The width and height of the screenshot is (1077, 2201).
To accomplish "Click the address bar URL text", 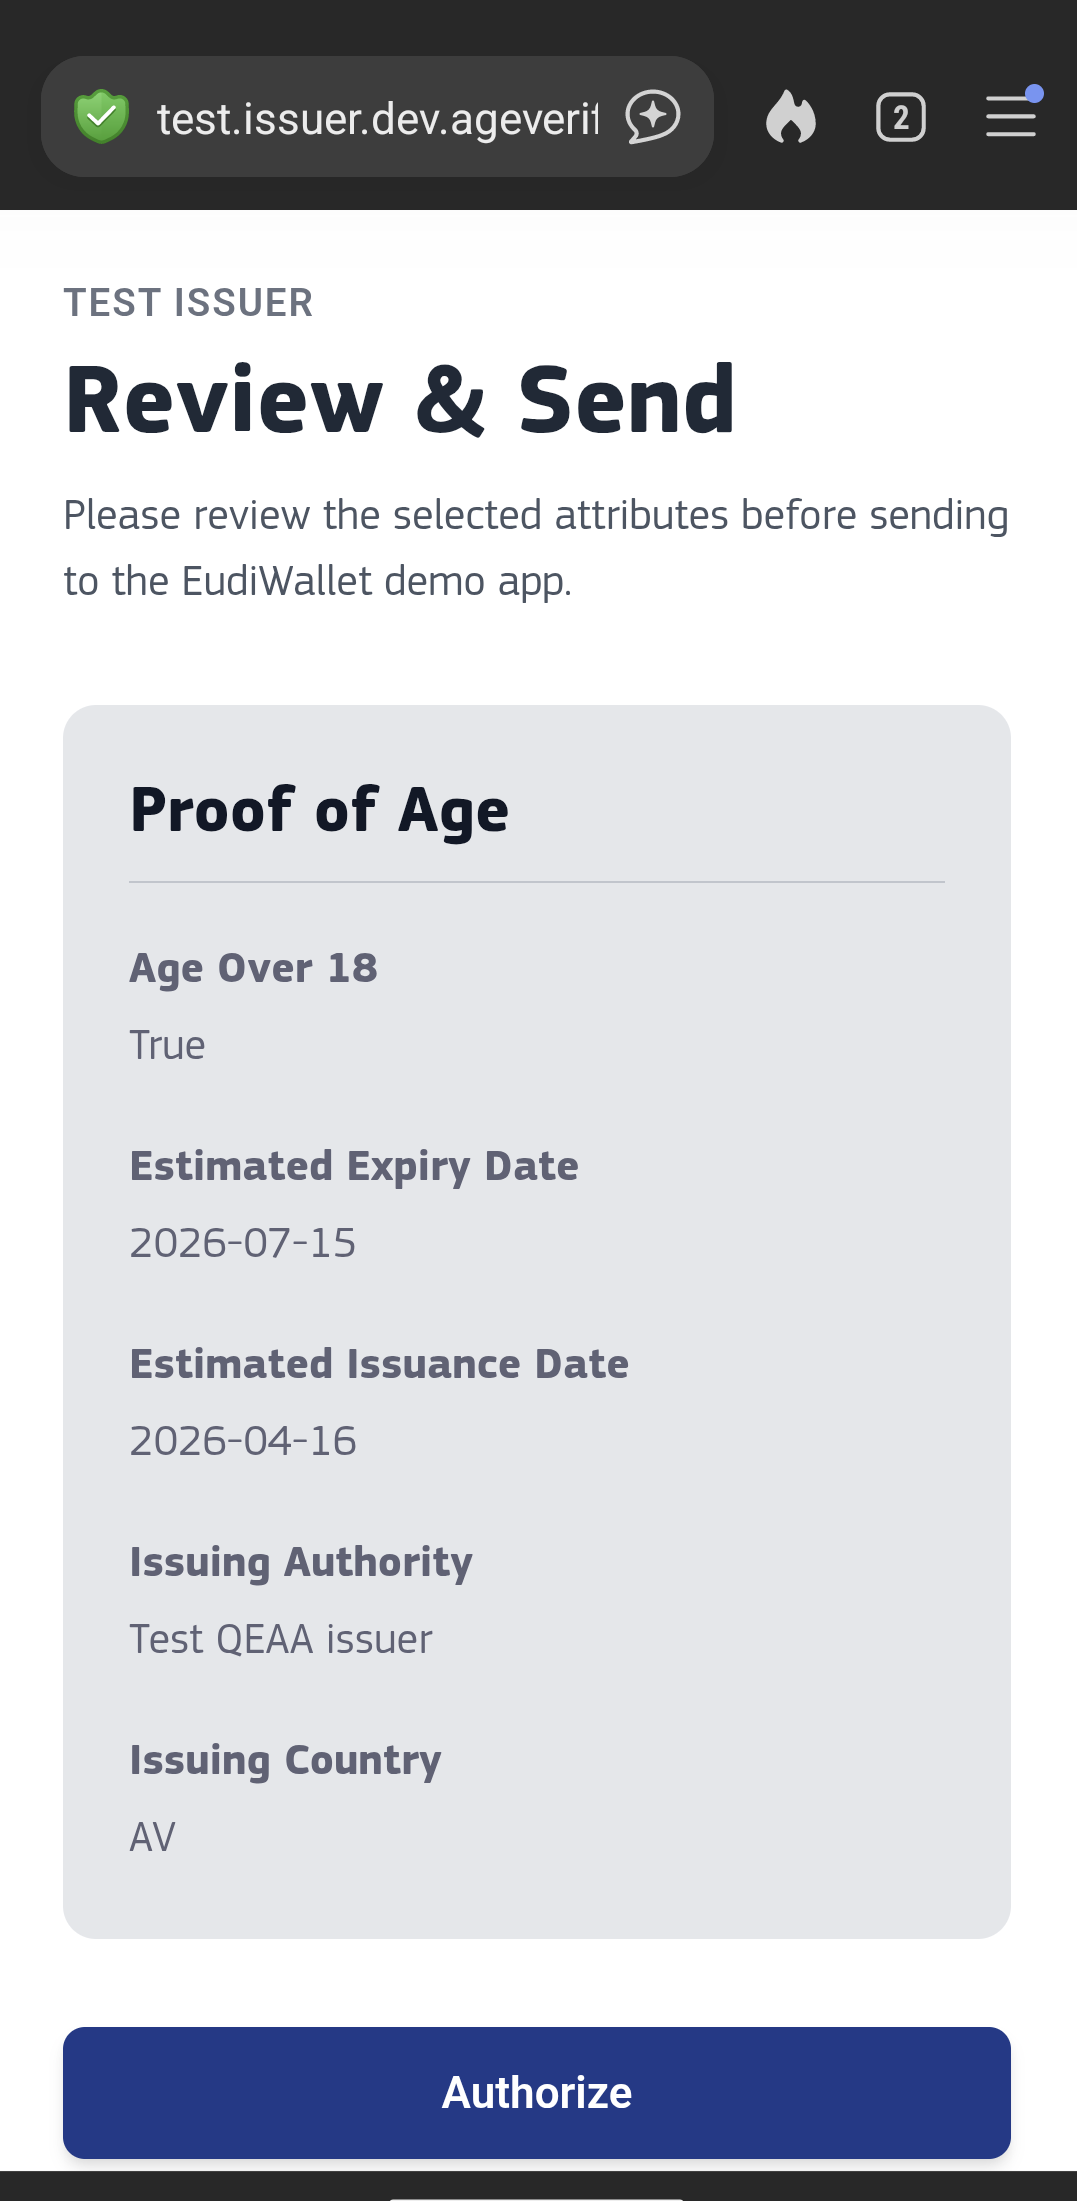I will [x=378, y=119].
